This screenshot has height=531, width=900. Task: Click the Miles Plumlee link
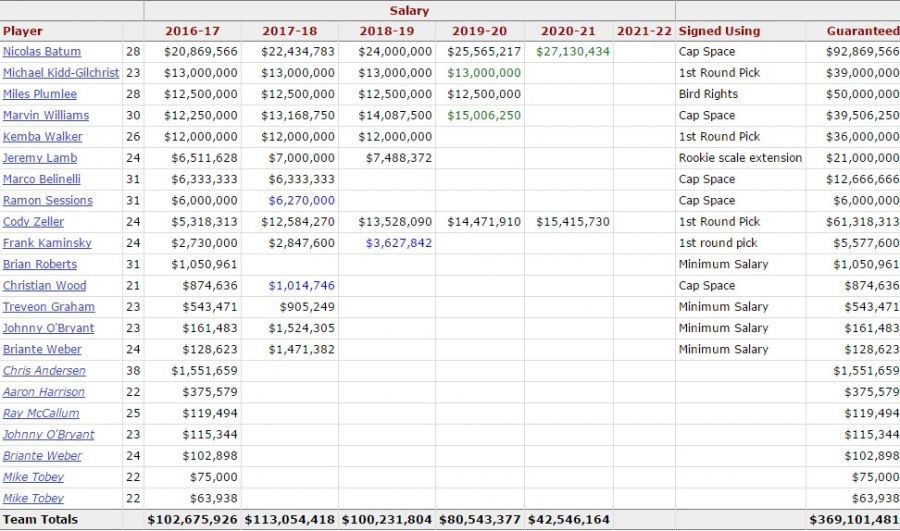pos(40,94)
